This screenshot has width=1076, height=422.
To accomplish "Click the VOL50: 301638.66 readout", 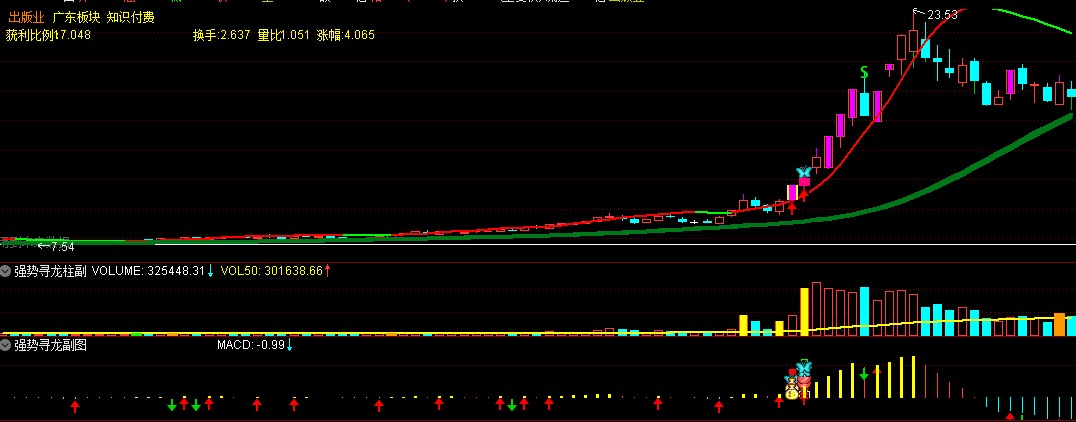I will [271, 271].
